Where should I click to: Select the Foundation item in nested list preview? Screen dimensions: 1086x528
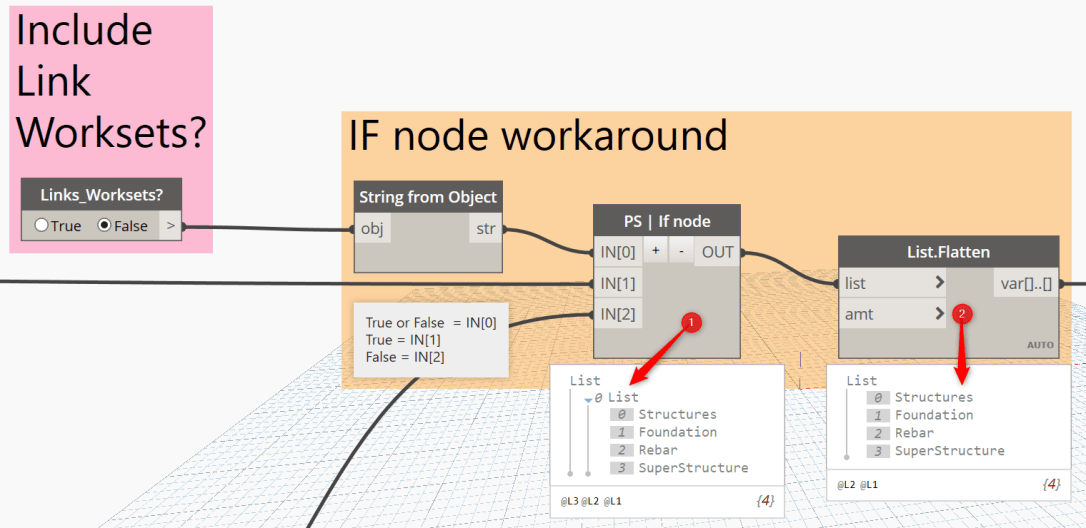tap(677, 432)
